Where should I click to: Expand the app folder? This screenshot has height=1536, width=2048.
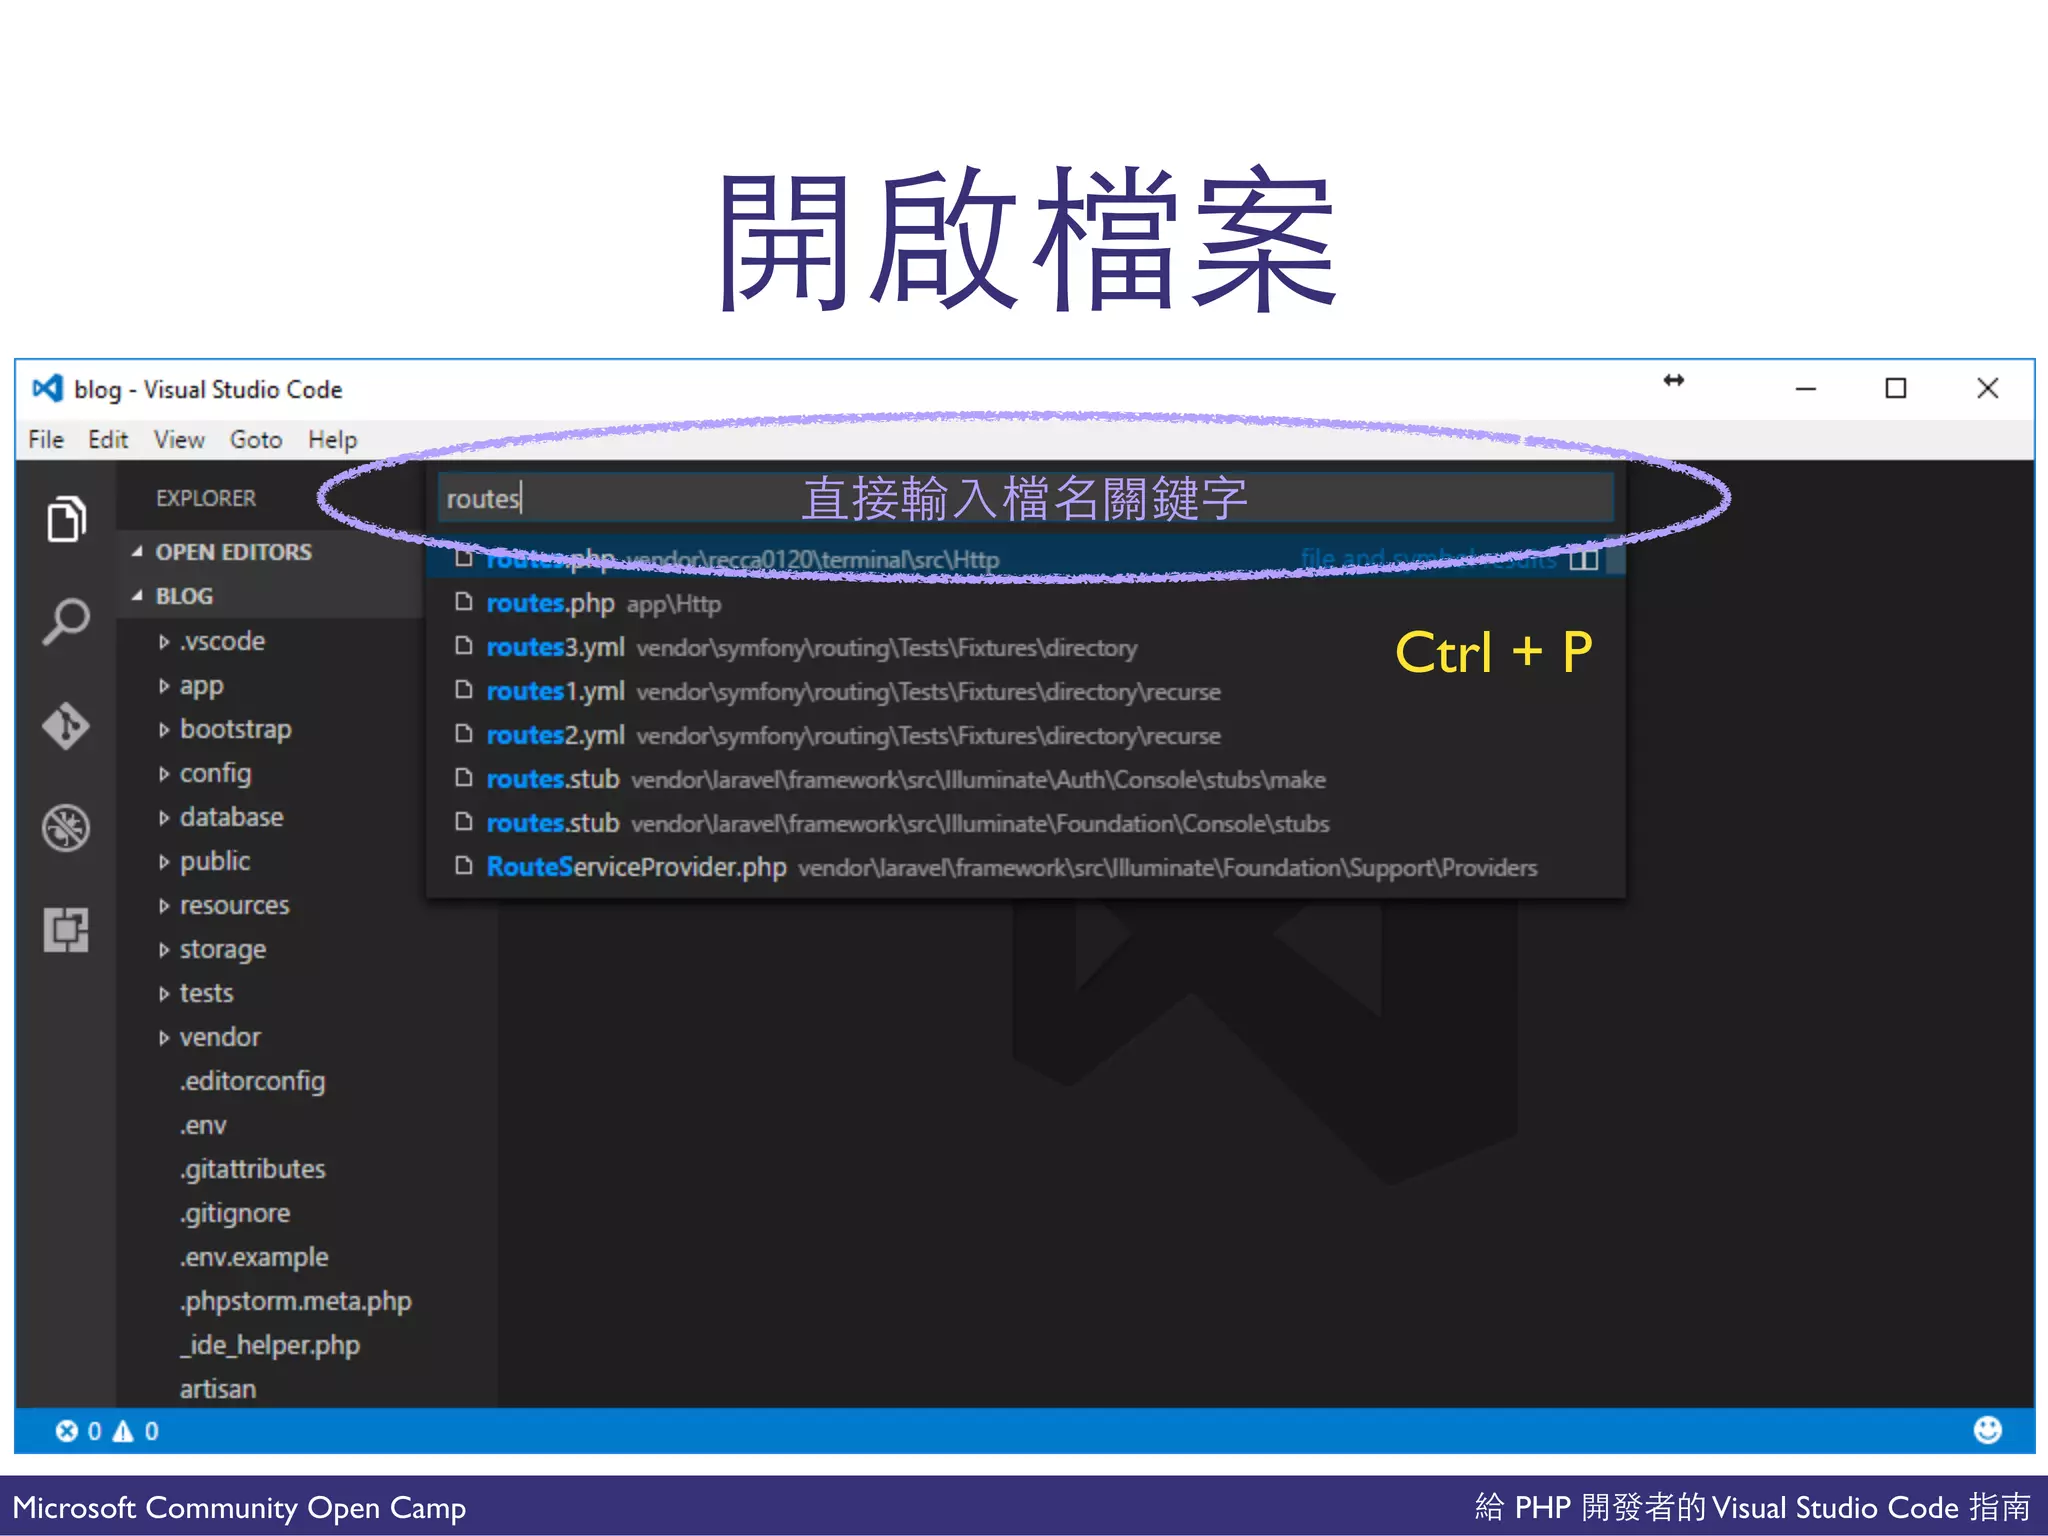pos(270,685)
